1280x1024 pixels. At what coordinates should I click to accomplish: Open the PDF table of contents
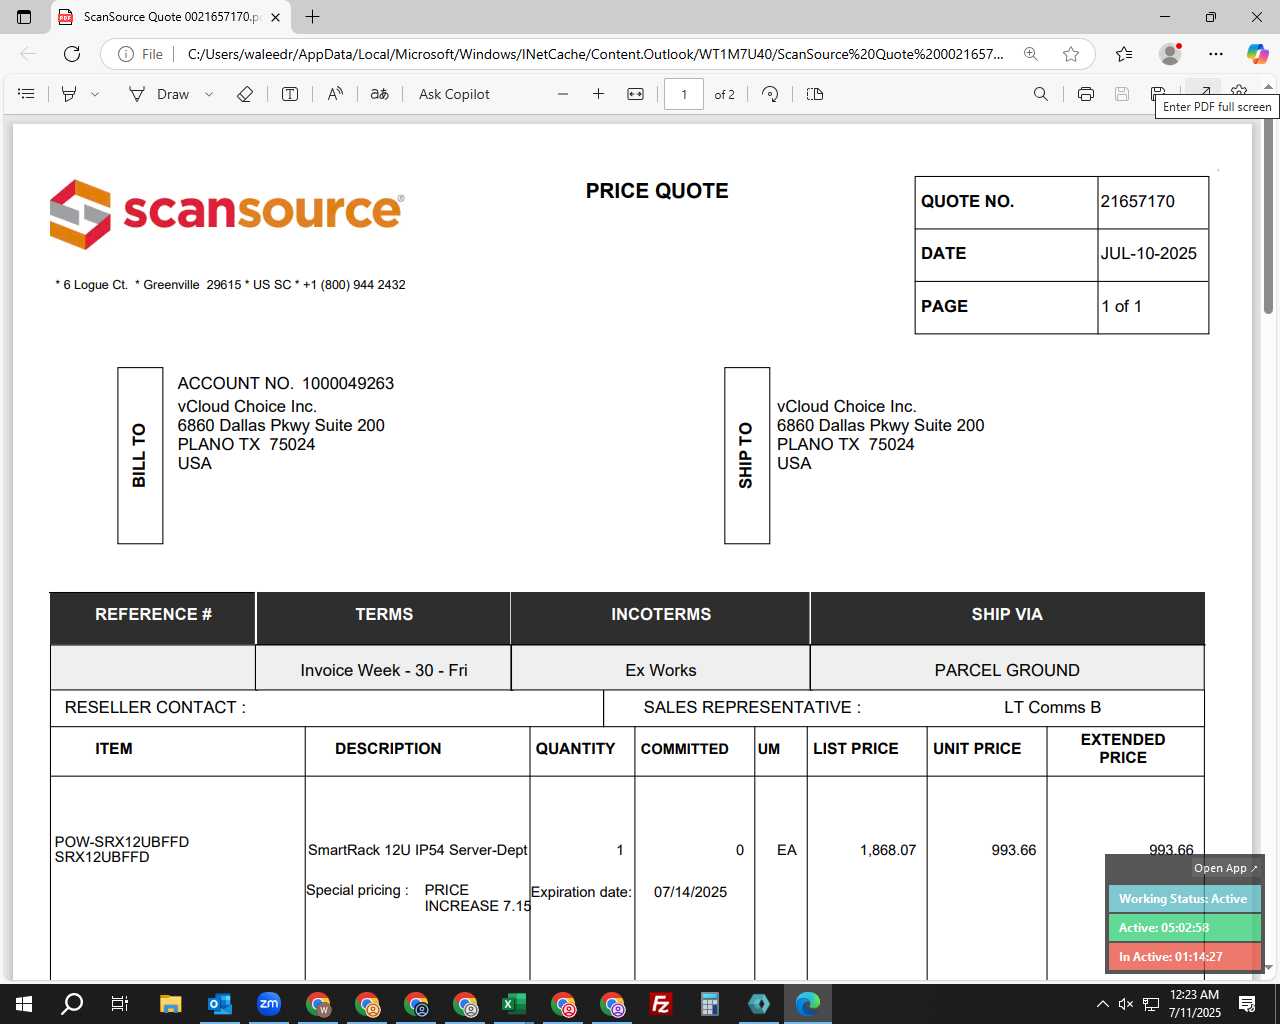pos(27,94)
